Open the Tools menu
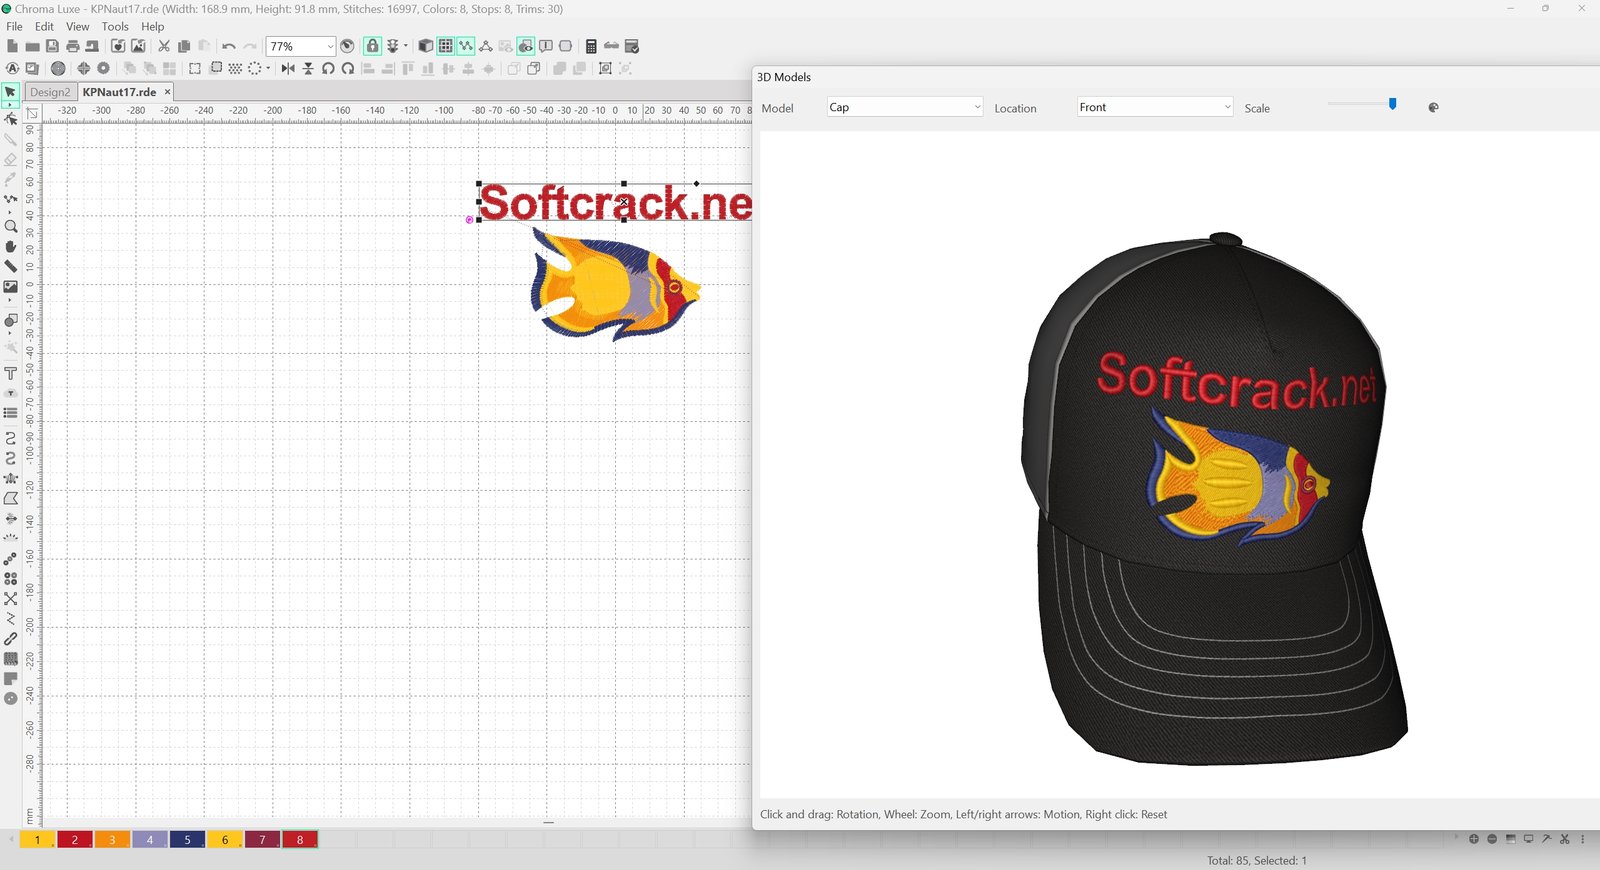The width and height of the screenshot is (1600, 870). coord(115,27)
